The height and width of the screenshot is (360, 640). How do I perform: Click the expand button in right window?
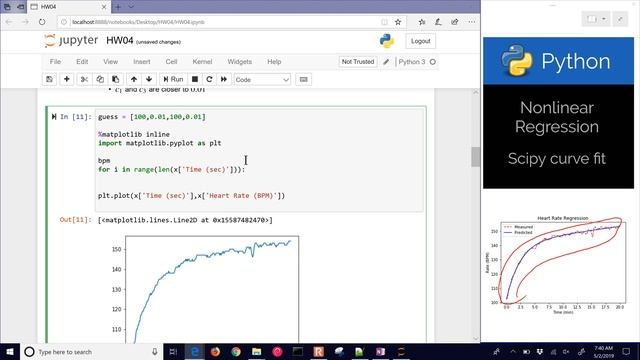tap(620, 19)
